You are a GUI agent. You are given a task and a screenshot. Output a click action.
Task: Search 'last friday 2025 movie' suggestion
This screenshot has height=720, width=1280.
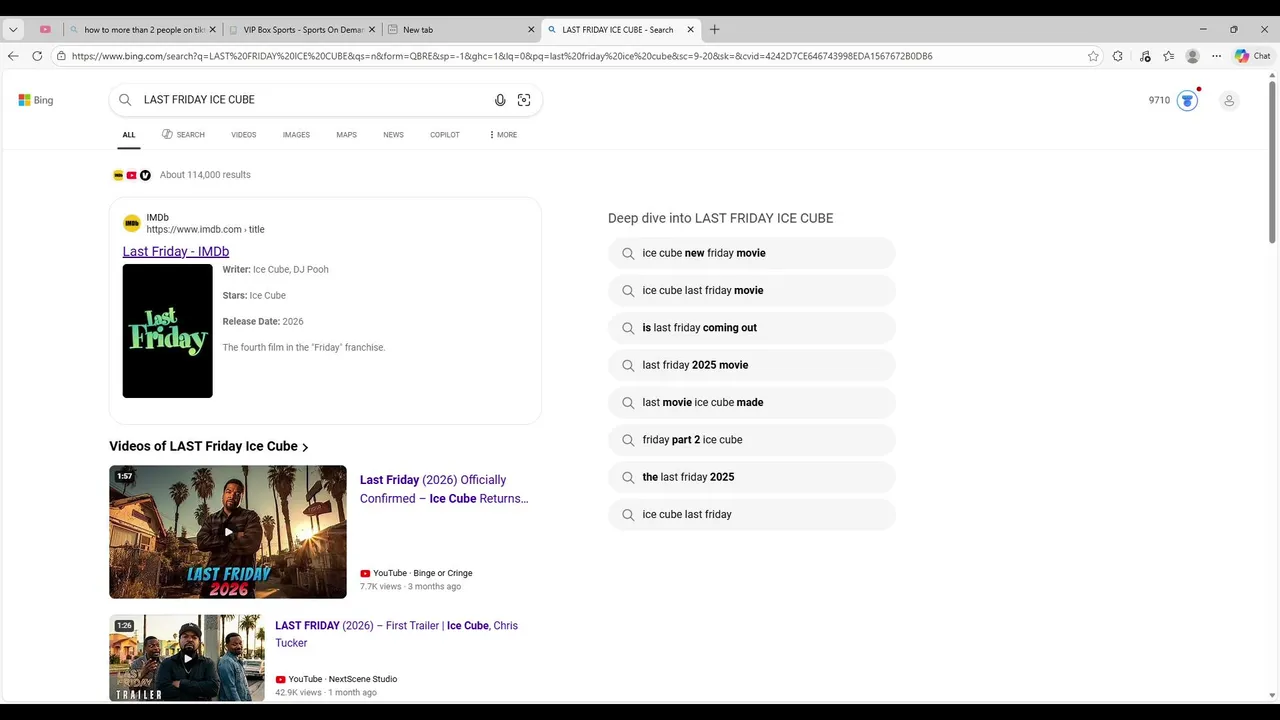[752, 365]
